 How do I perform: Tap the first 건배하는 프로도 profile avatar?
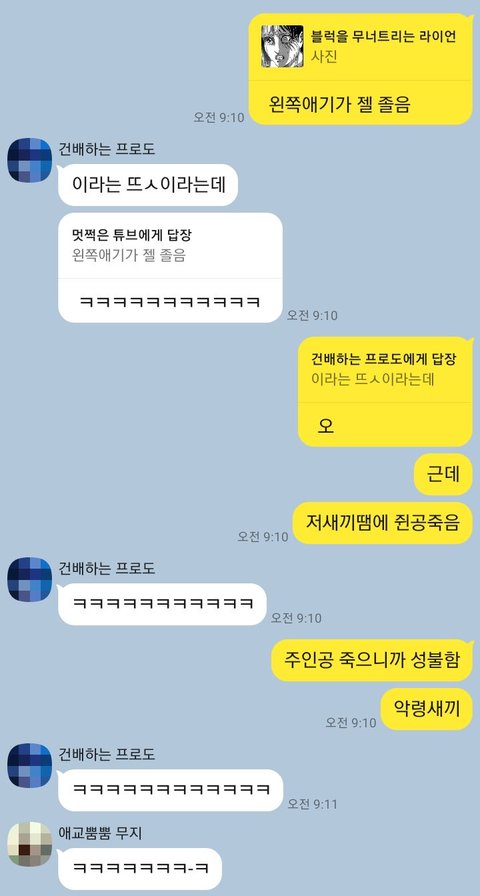point(30,160)
